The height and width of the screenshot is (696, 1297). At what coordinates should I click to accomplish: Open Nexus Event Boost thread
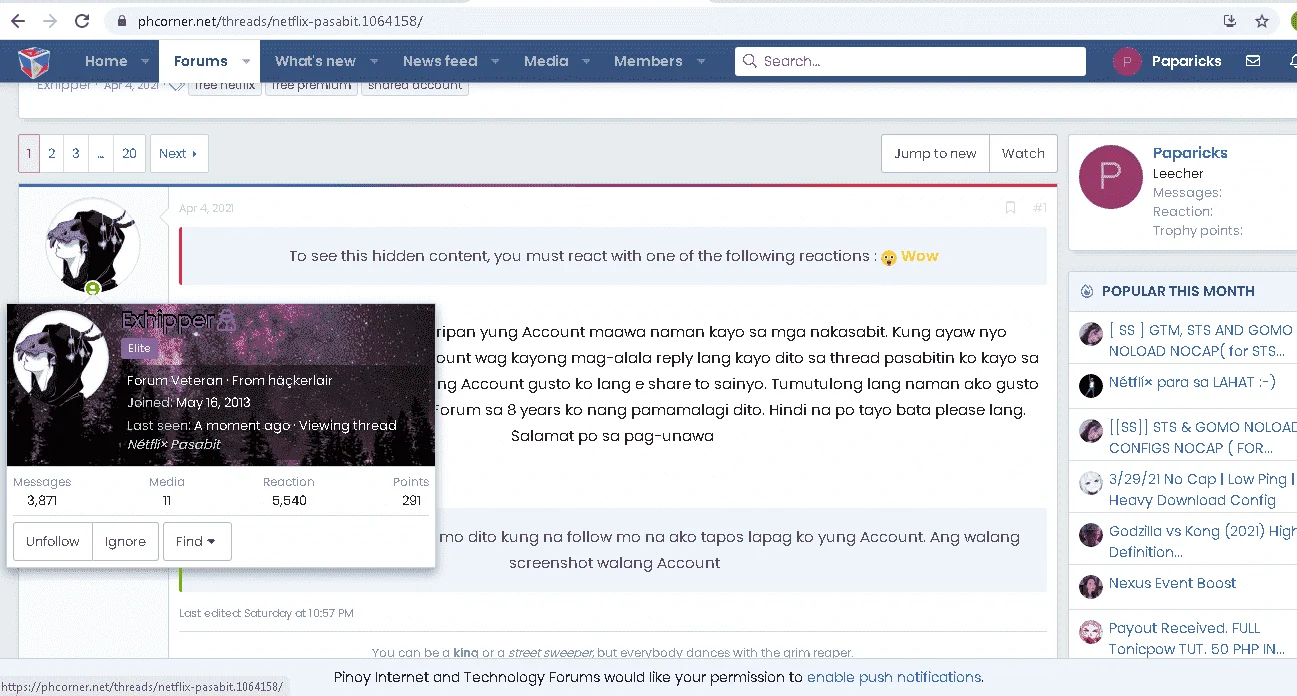pyautogui.click(x=1172, y=583)
